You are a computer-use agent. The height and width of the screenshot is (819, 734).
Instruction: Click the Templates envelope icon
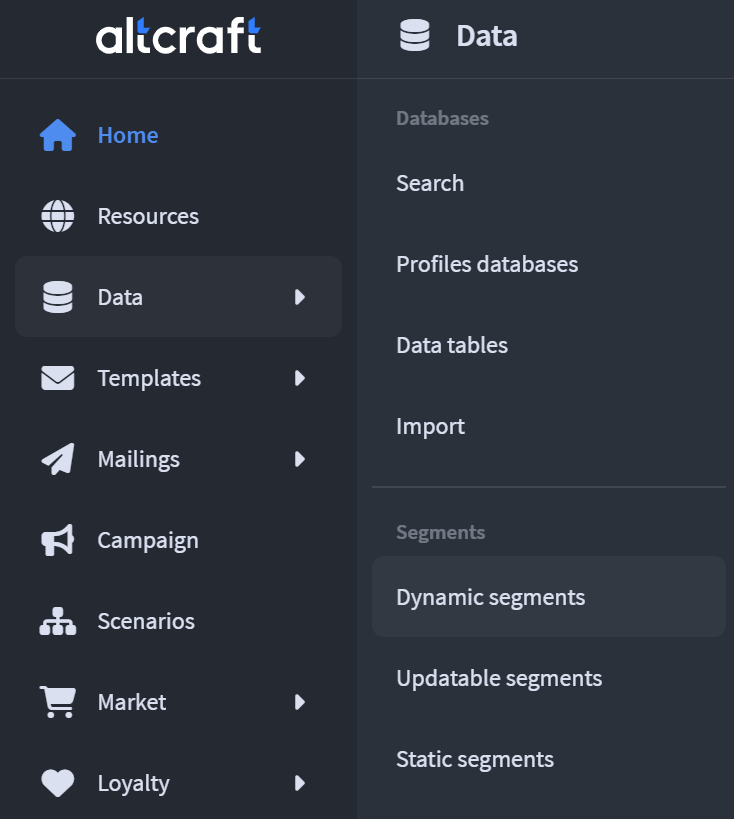pyautogui.click(x=58, y=378)
